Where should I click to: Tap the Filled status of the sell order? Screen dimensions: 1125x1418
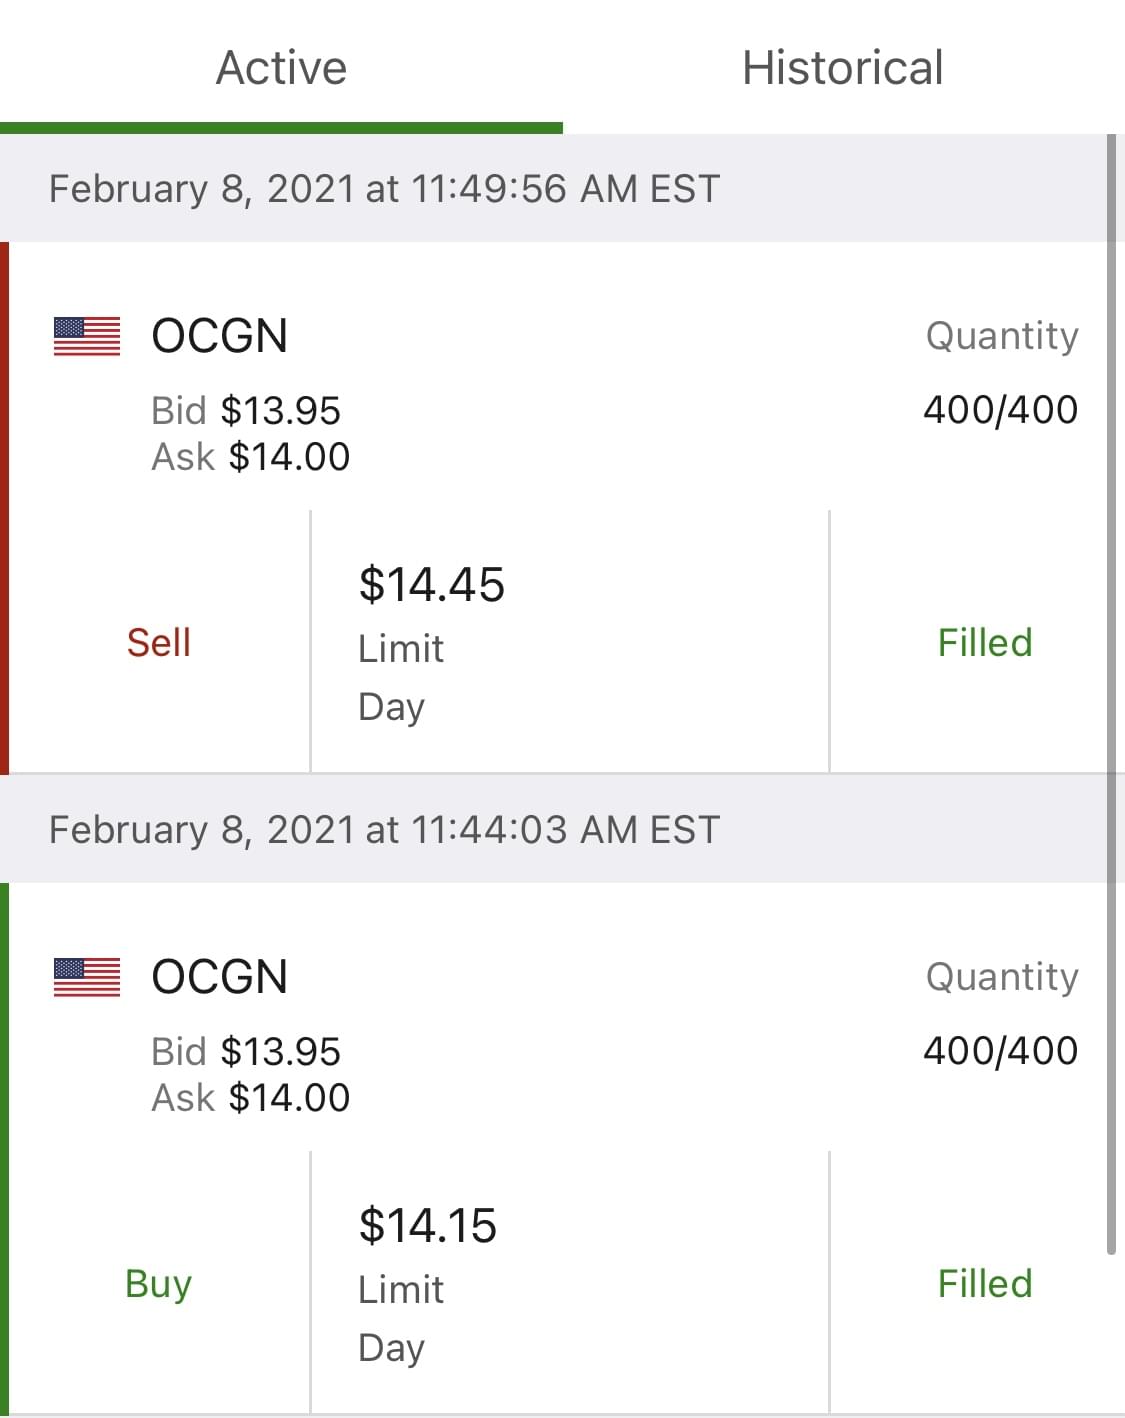(x=984, y=642)
